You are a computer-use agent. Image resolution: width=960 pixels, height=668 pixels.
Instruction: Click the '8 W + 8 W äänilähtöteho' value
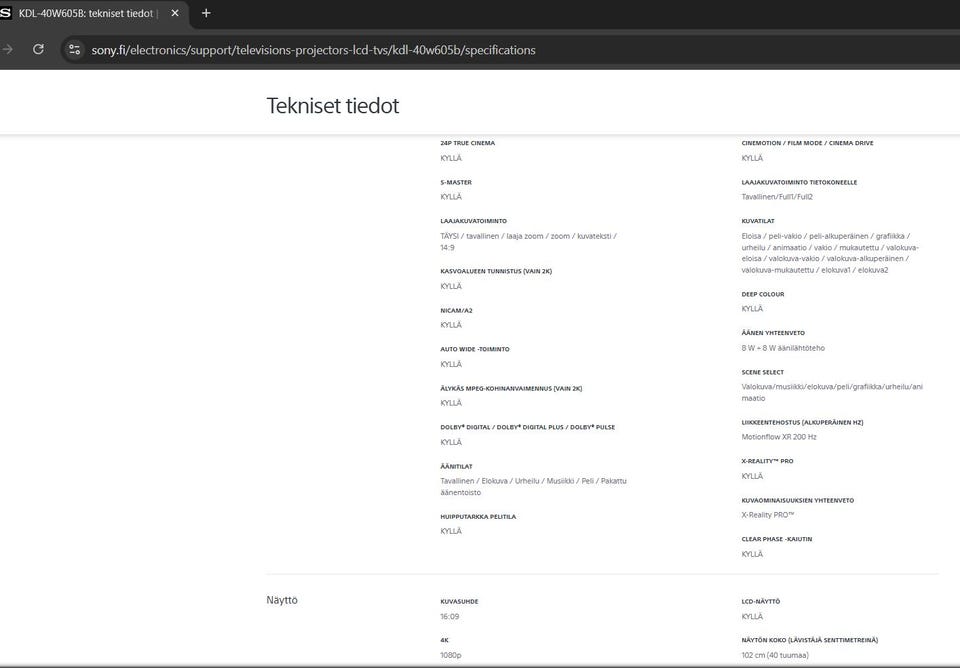pos(783,348)
